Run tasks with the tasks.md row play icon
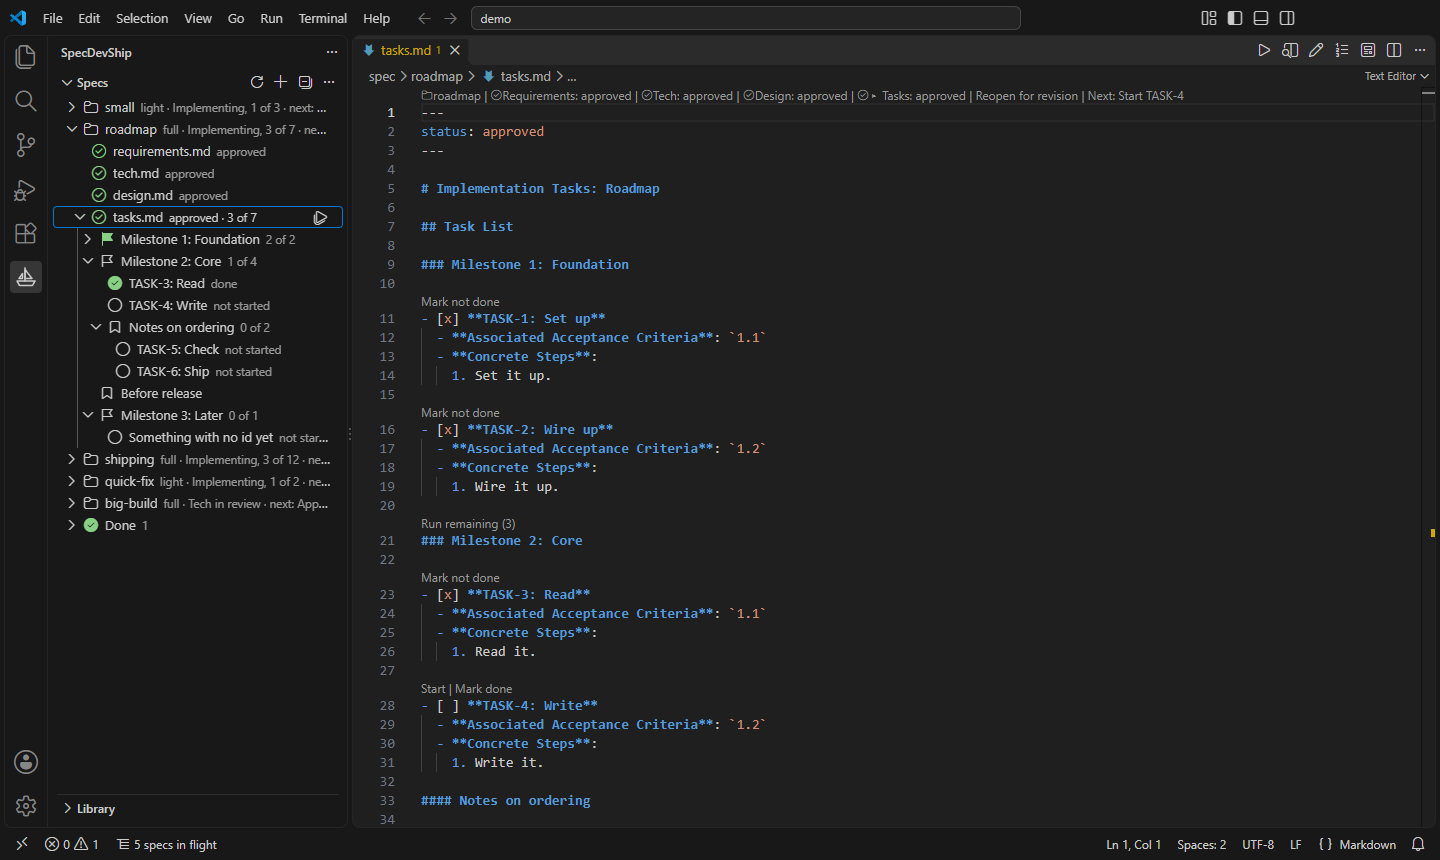Screen dimensions: 1440x860 coord(320,217)
